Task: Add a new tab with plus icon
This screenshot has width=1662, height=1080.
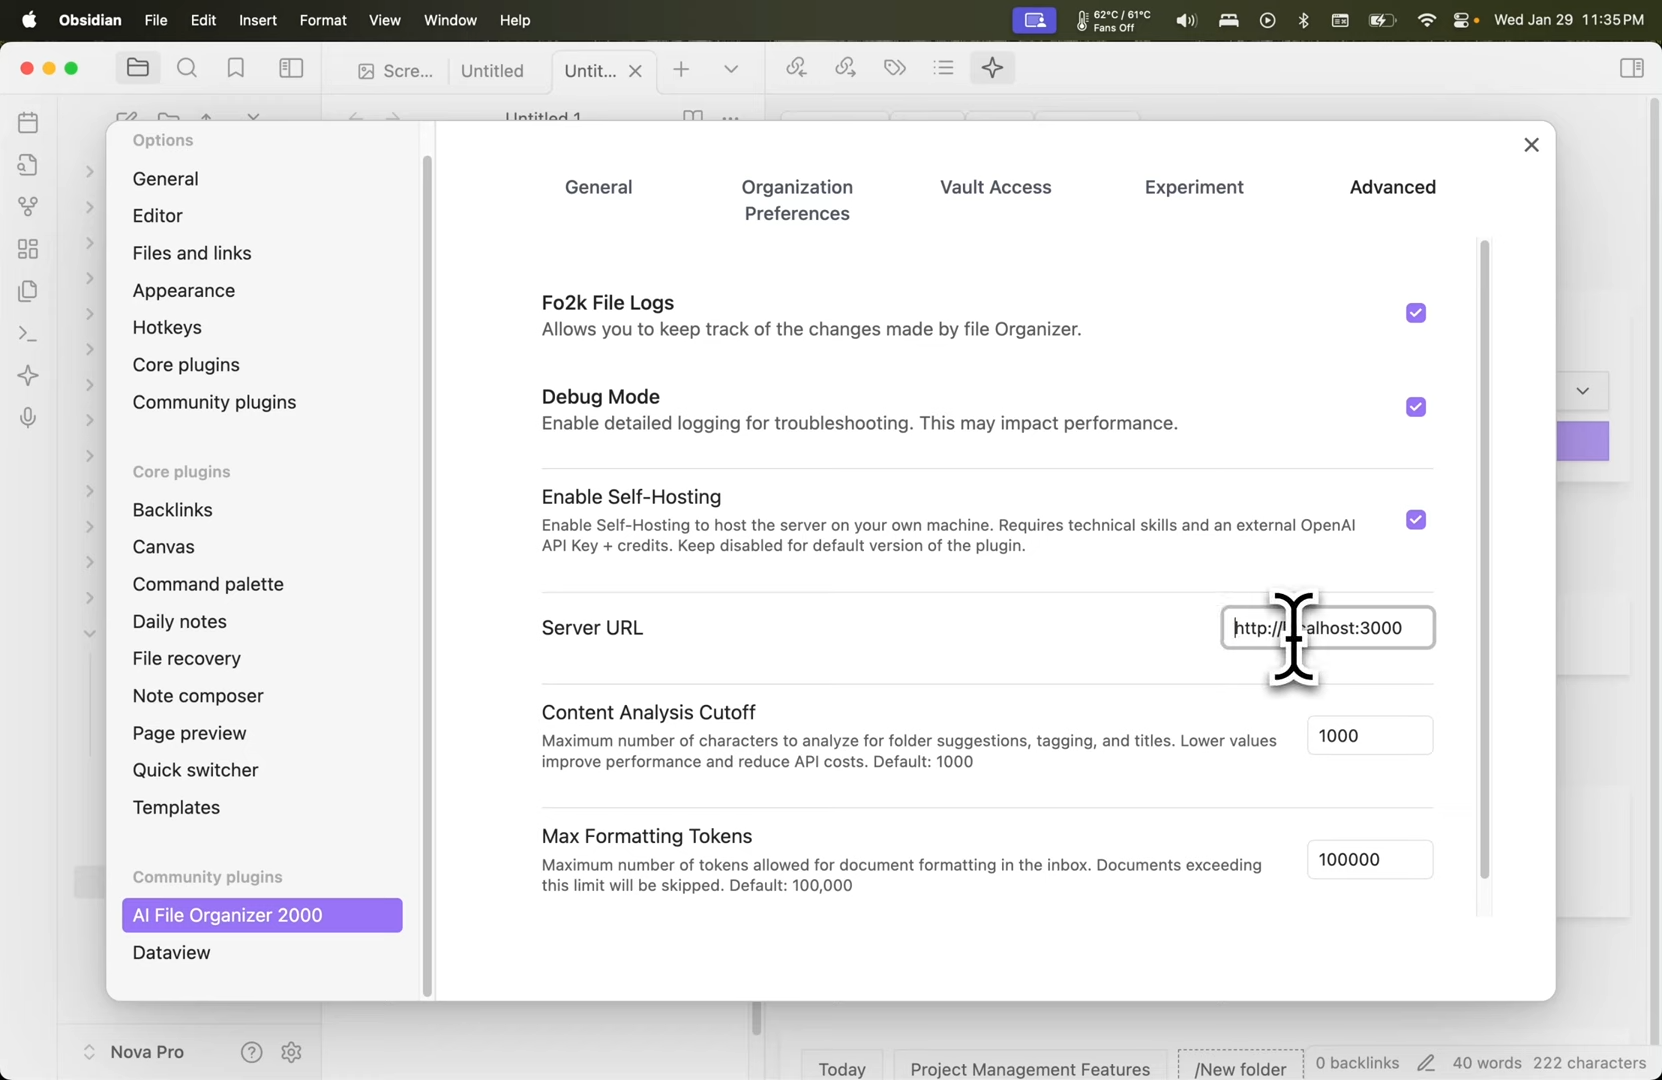Action: coord(681,69)
